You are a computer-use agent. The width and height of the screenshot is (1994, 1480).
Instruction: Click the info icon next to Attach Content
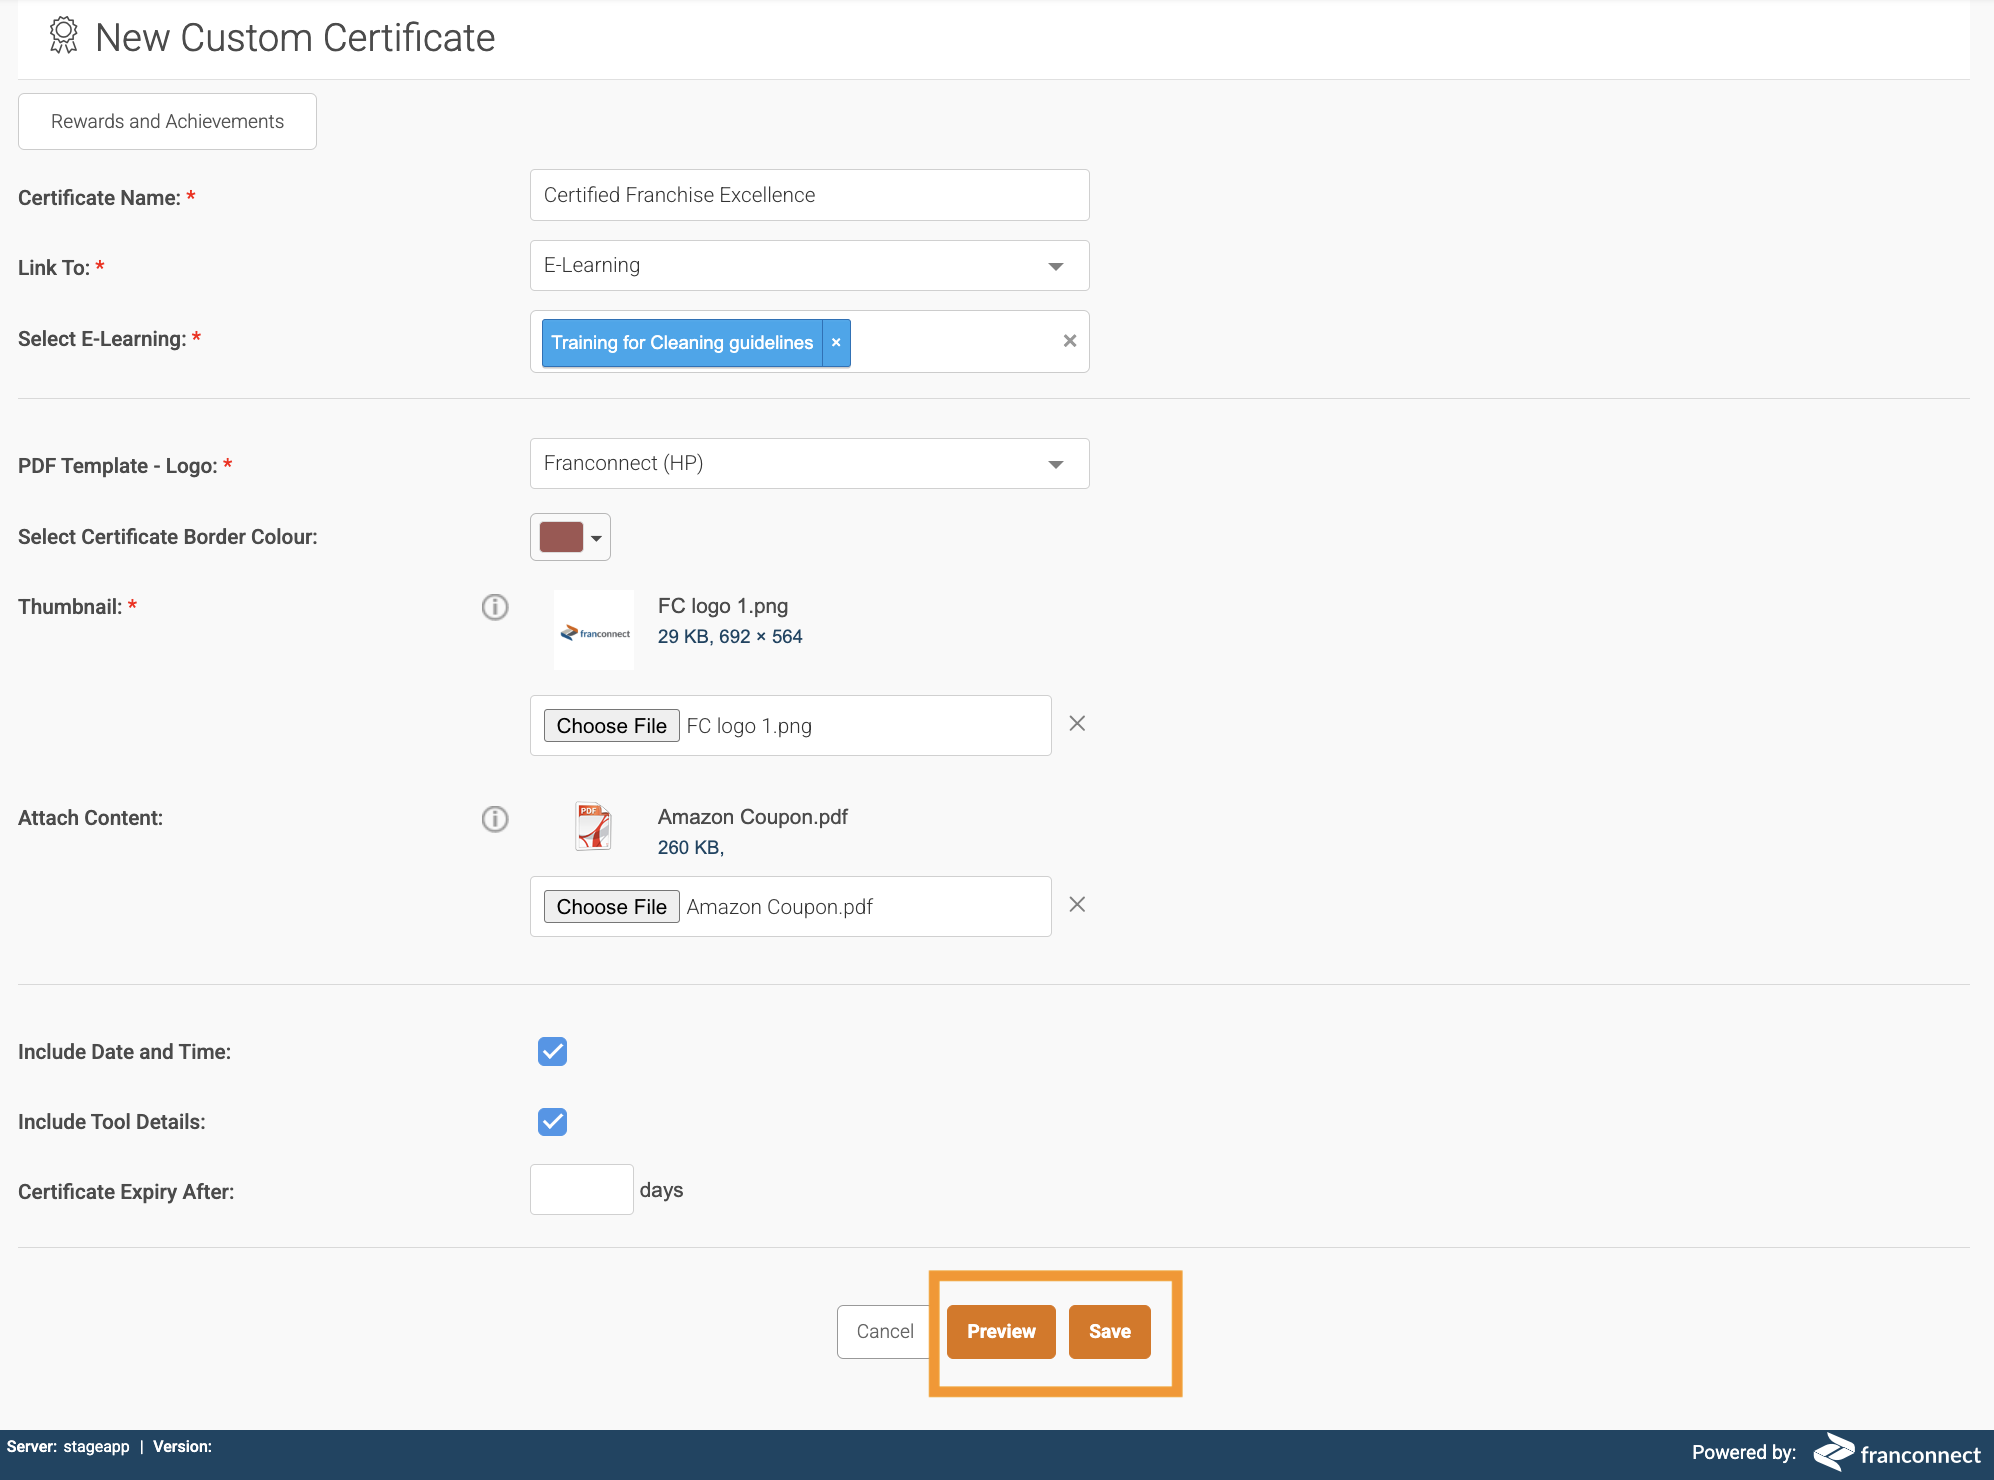[495, 819]
